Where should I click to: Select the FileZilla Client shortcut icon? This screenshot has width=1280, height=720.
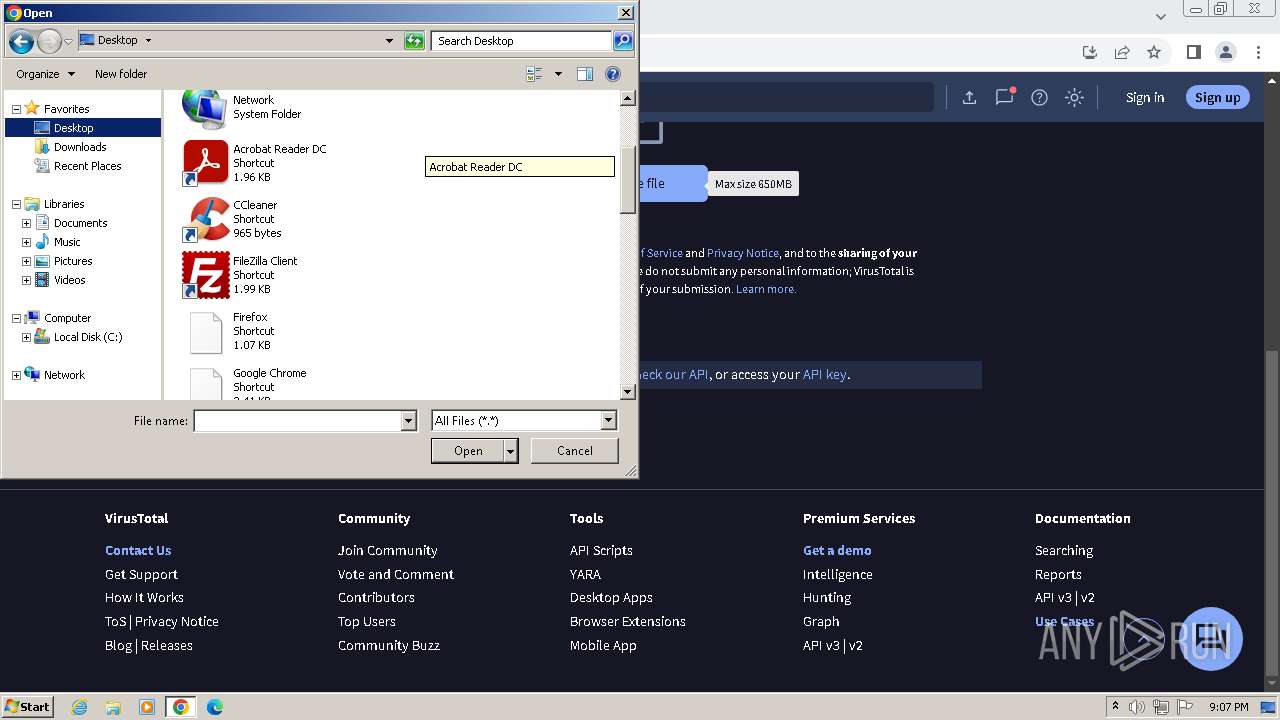coord(206,275)
